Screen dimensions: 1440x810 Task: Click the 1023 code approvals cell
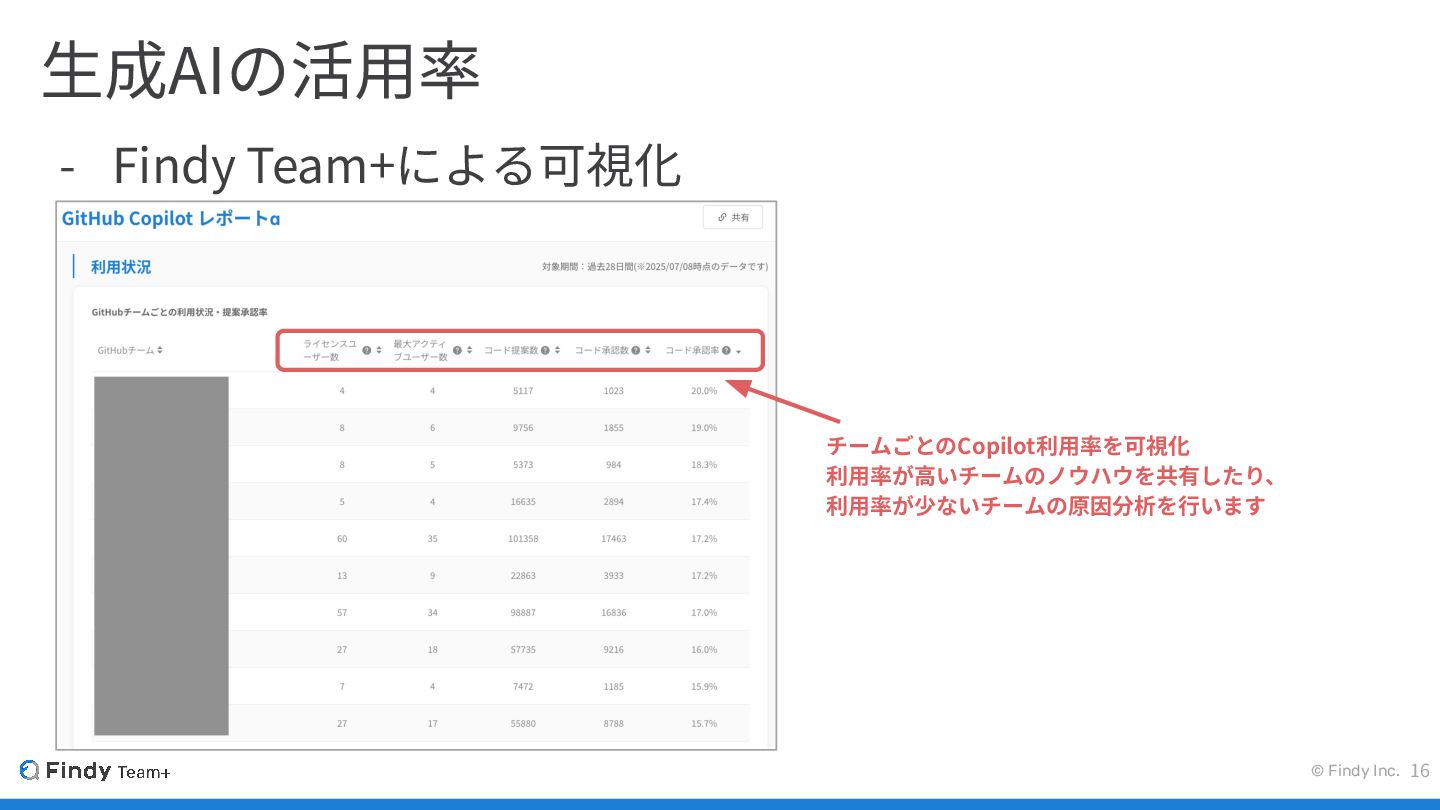614,391
